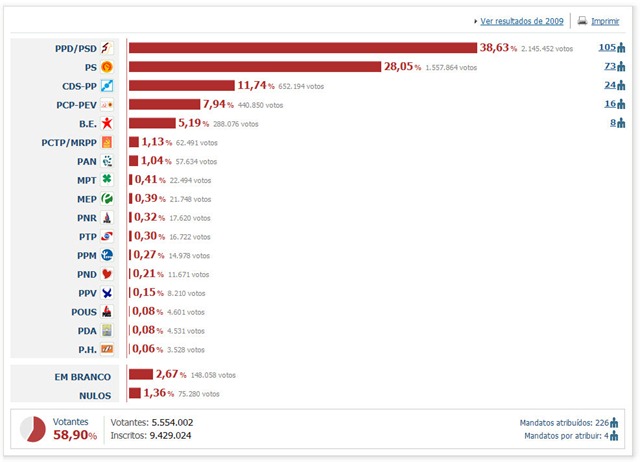
Task: Click the 38,63% percentage value
Action: coord(498,48)
